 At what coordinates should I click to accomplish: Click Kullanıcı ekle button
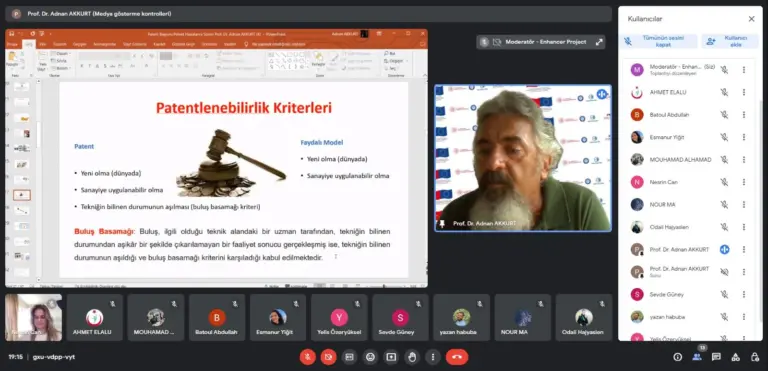[x=730, y=41]
